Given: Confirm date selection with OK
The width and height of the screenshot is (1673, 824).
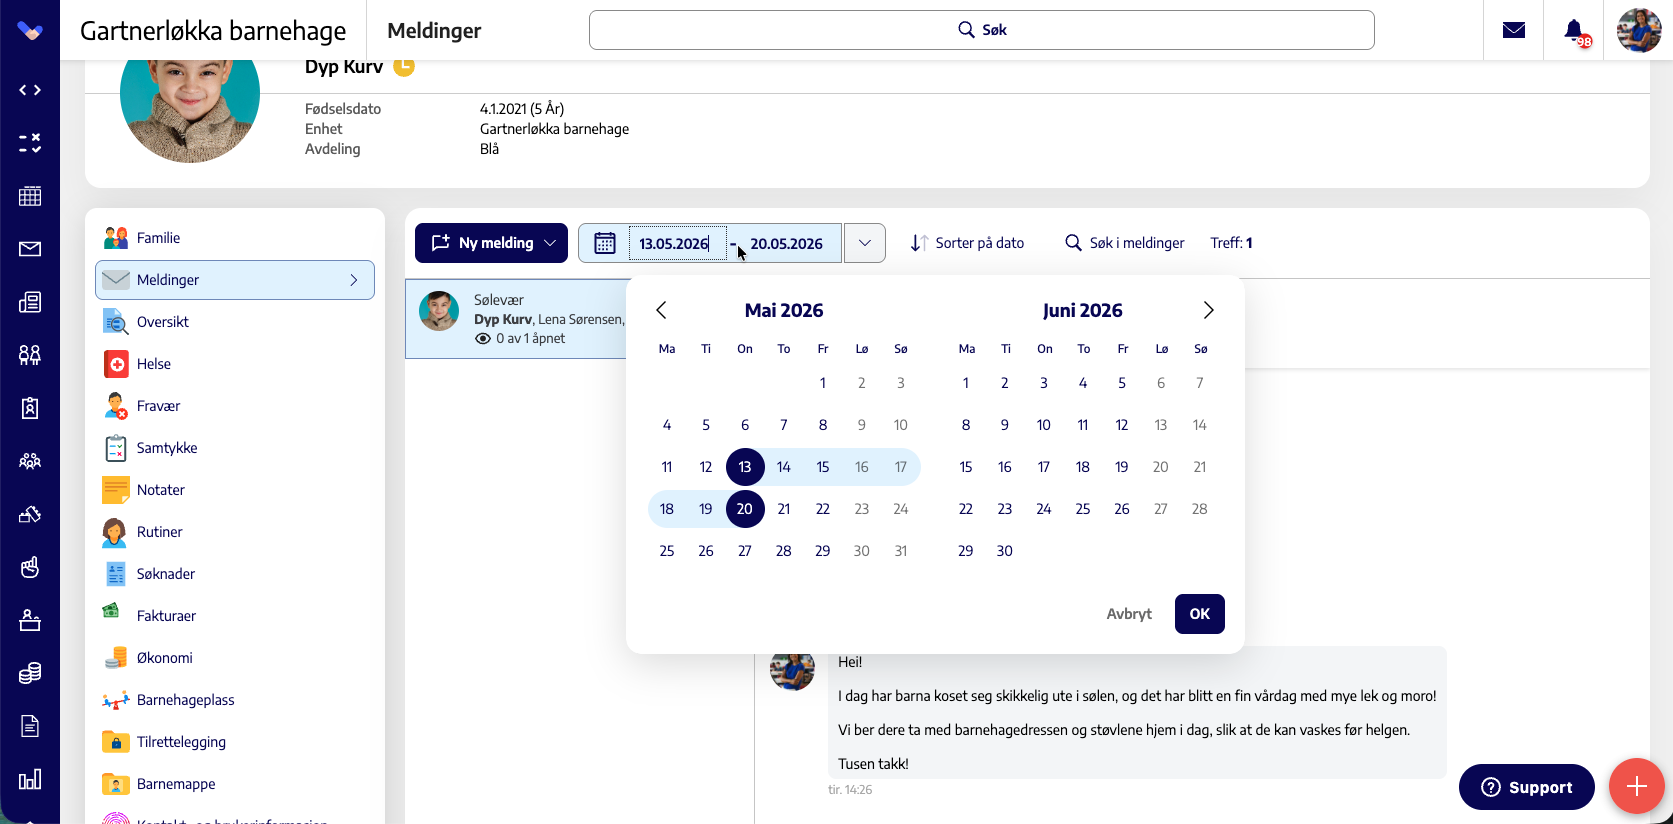Looking at the screenshot, I should pyautogui.click(x=1200, y=614).
